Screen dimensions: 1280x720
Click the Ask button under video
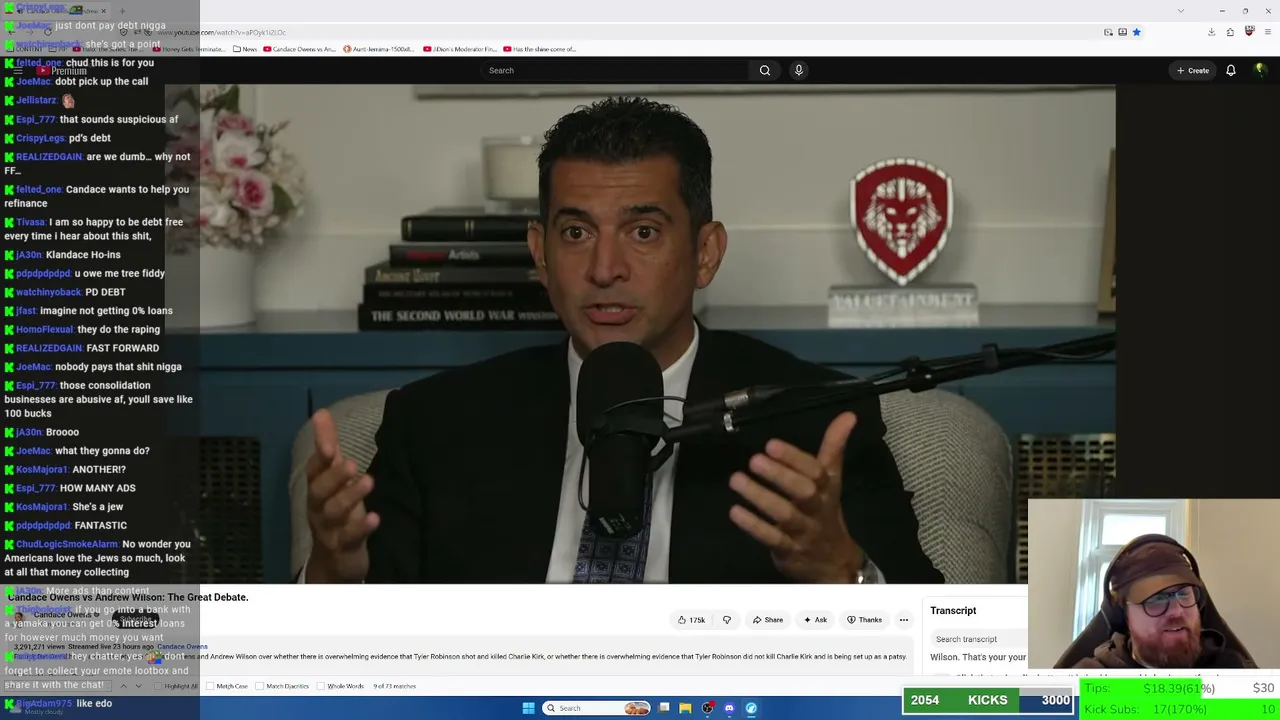click(x=816, y=620)
